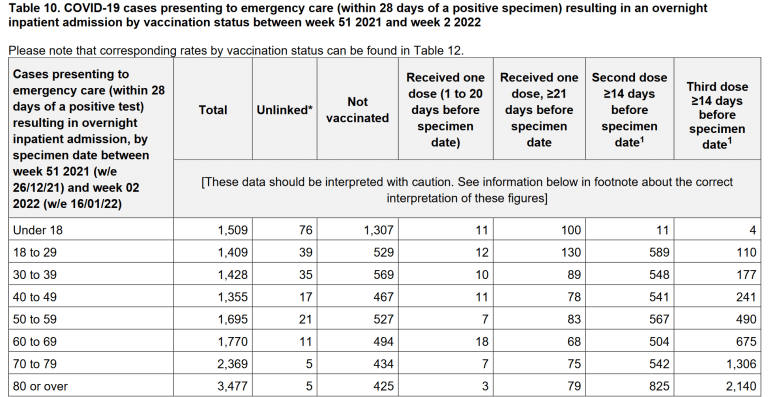This screenshot has height=397, width=768.
Task: Click third dose value 1,306
Action: click(741, 364)
